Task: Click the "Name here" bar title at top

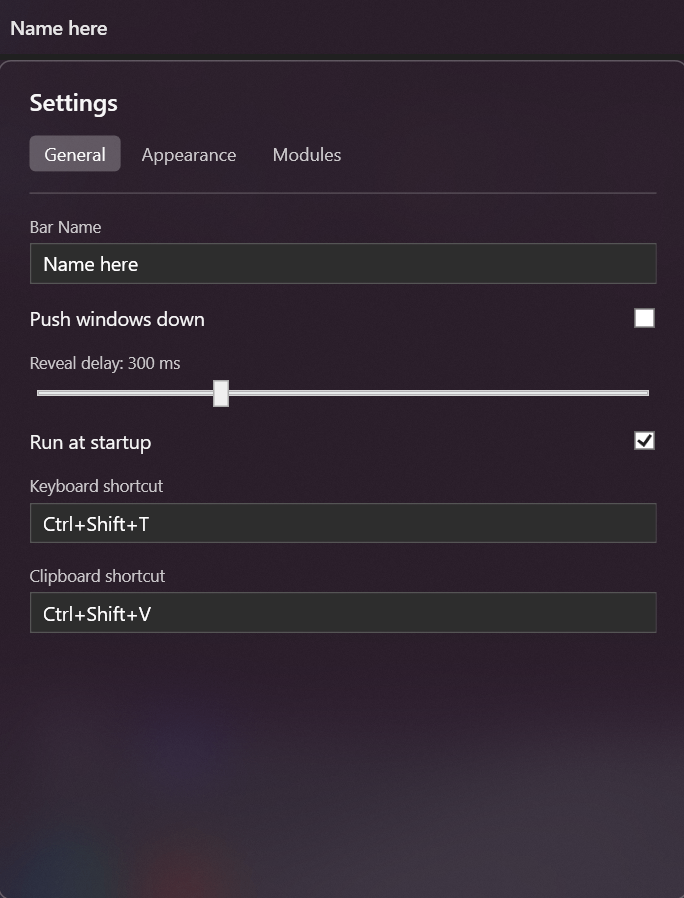Action: pyautogui.click(x=59, y=28)
